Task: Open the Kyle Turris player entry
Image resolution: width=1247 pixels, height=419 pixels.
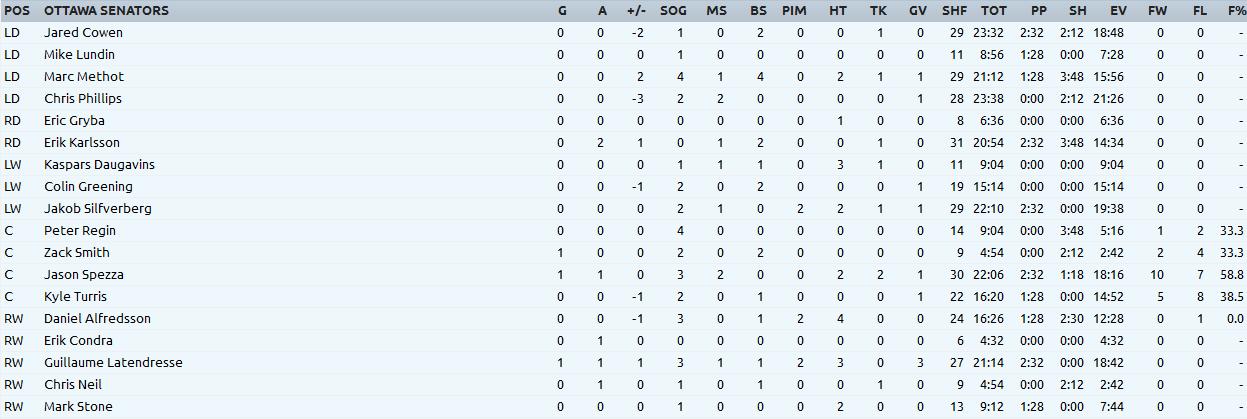Action: pyautogui.click(x=75, y=296)
